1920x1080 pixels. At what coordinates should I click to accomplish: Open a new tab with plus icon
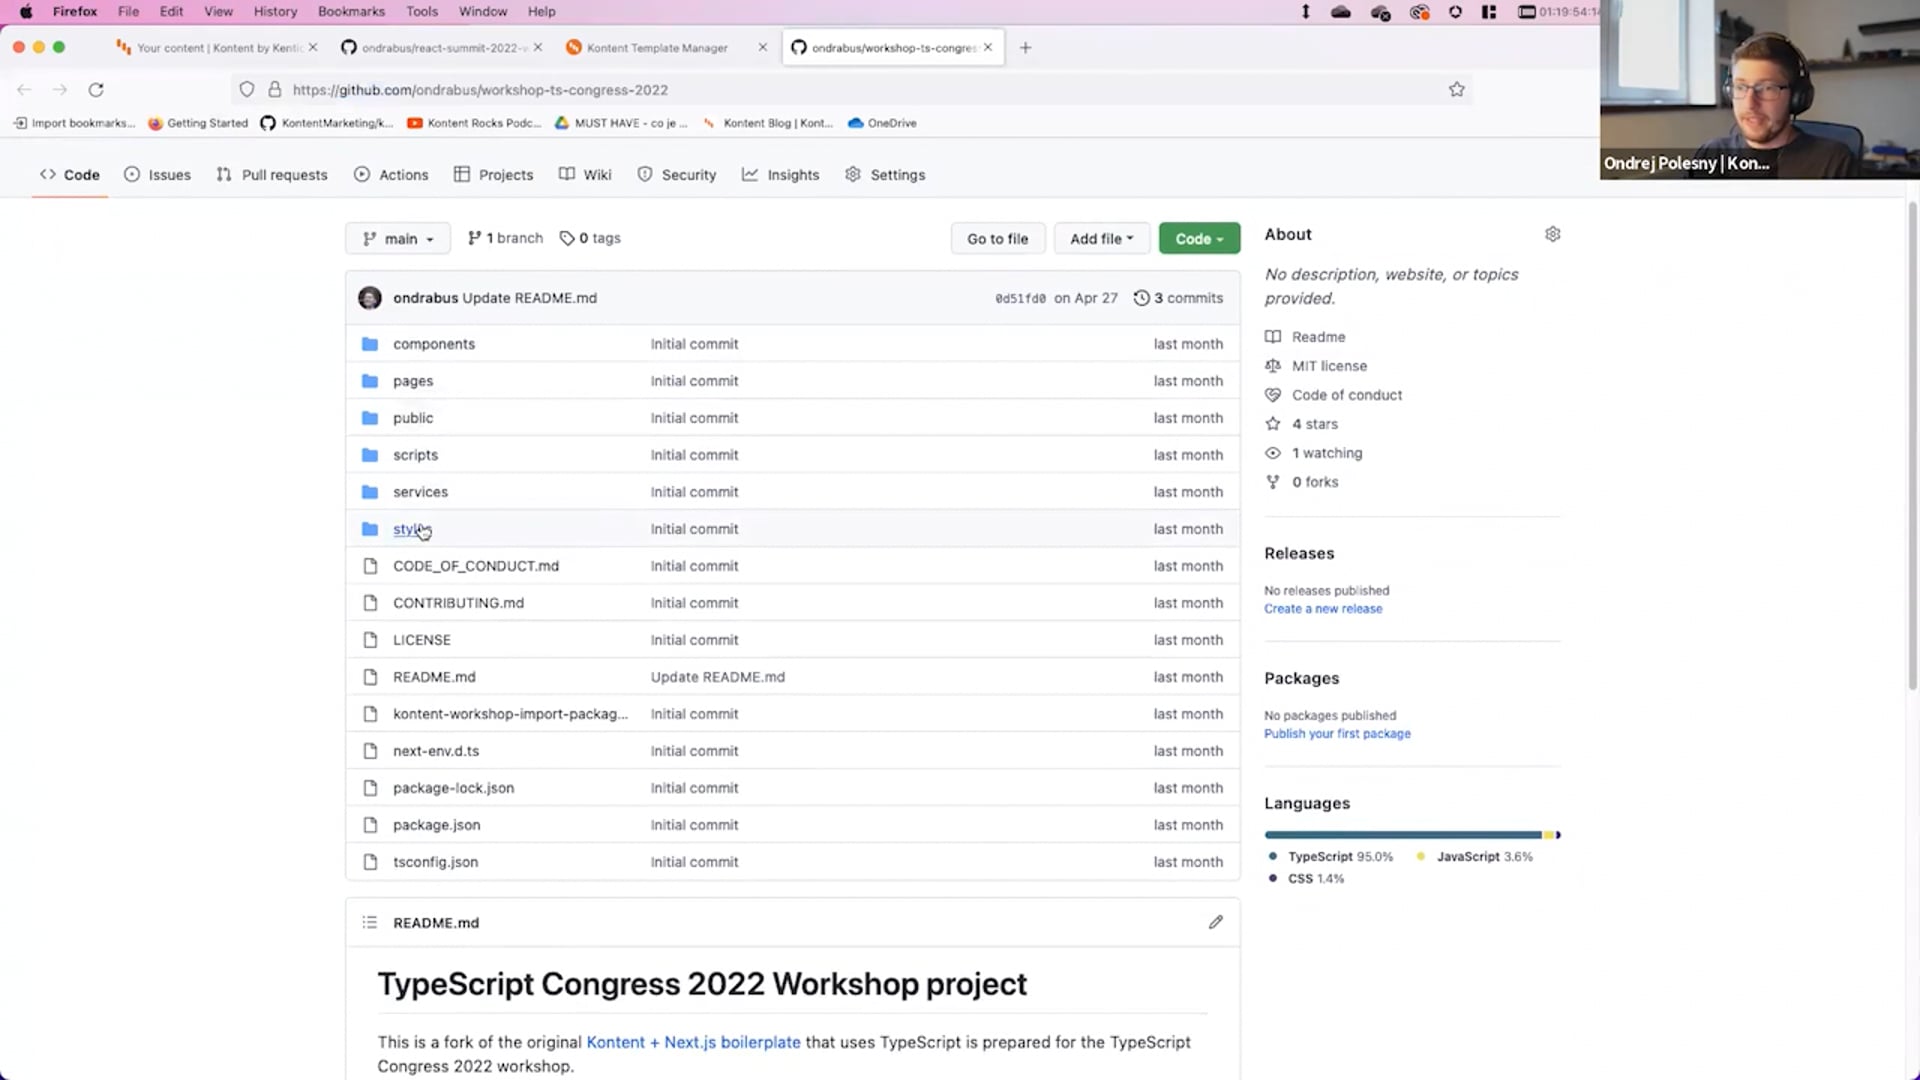tap(1025, 47)
